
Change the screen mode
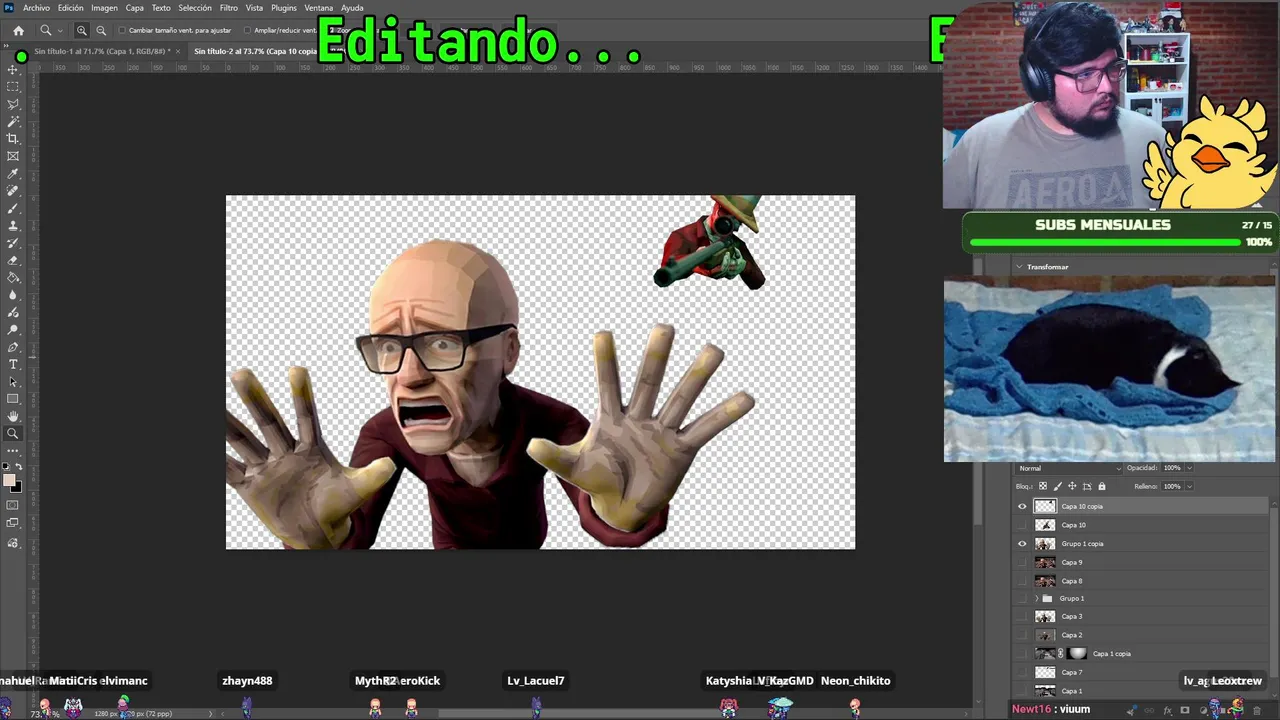pyautogui.click(x=13, y=524)
